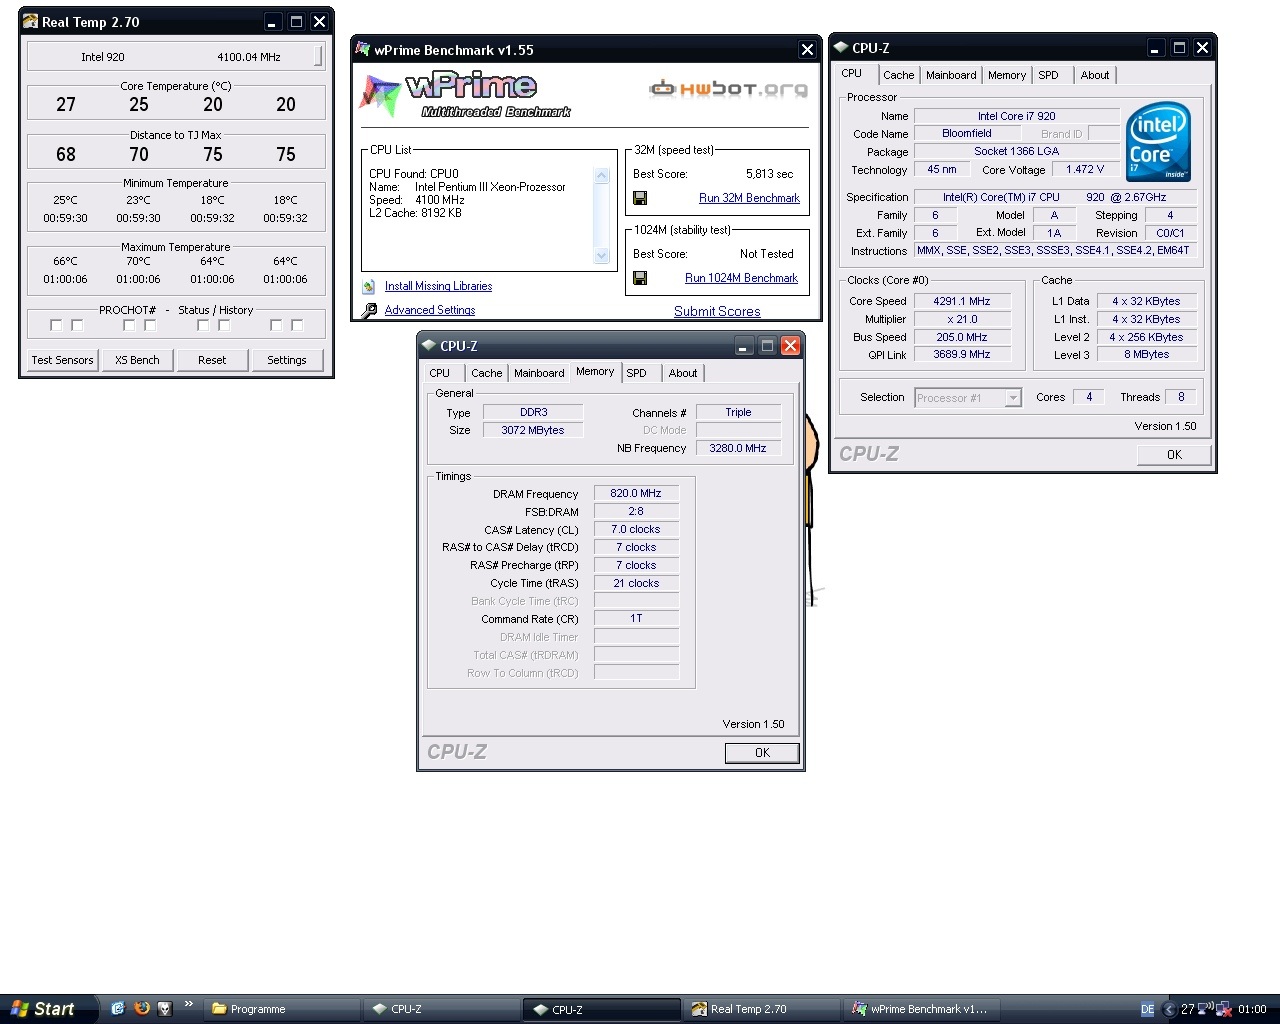This screenshot has width=1280, height=1024.
Task: Open the Start menu
Action: (x=48, y=1009)
